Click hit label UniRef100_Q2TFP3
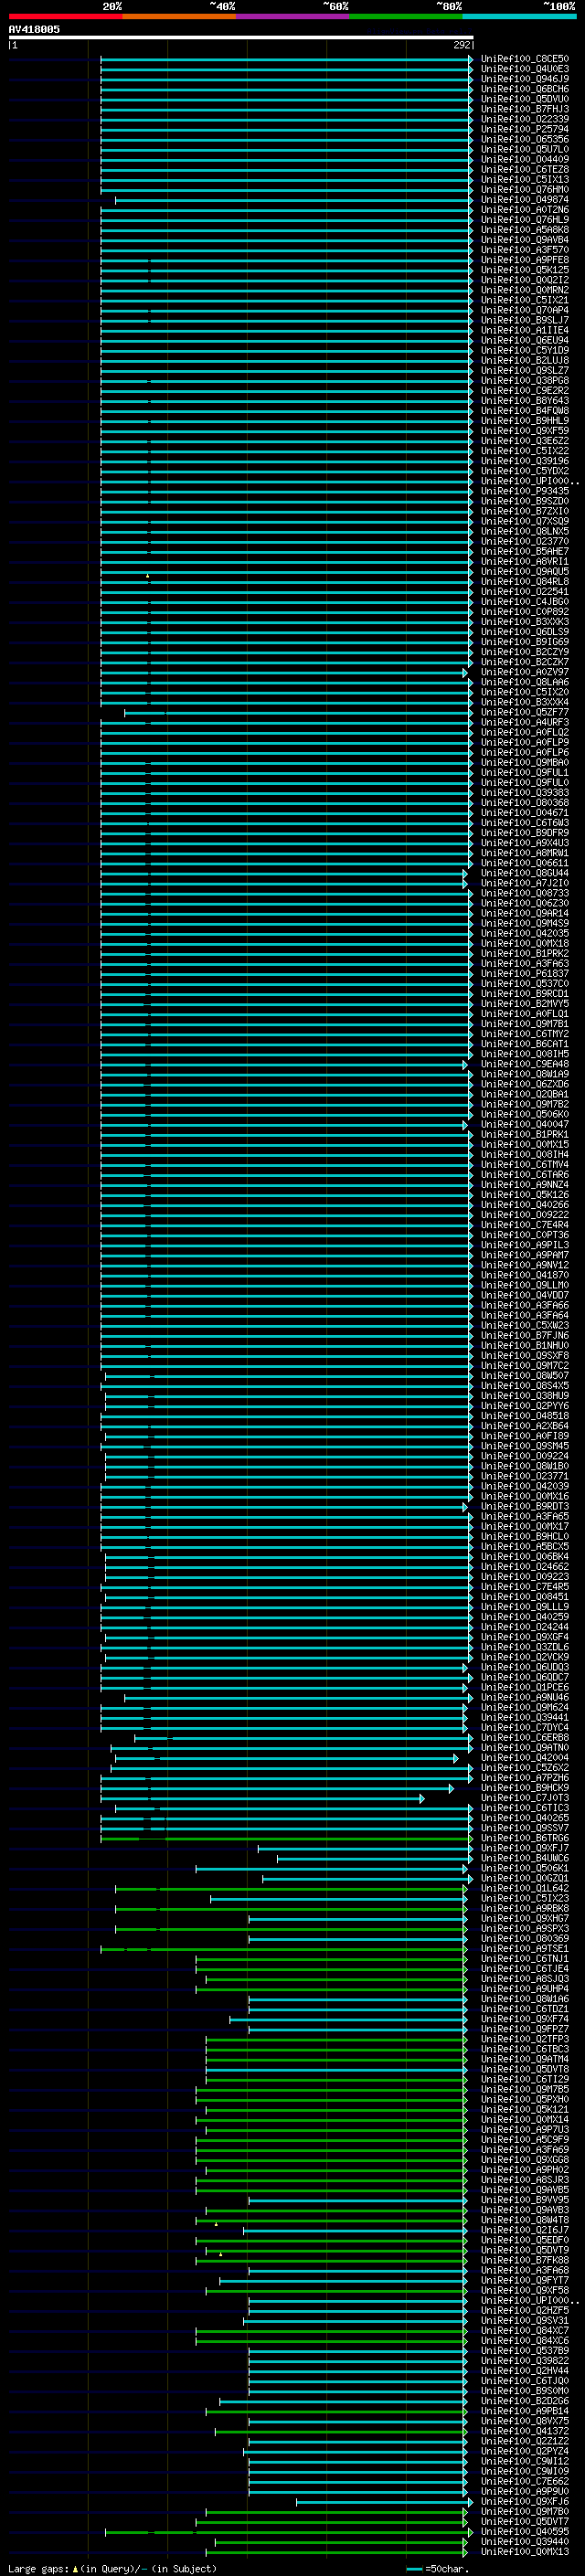585x2576 pixels. (525, 2039)
